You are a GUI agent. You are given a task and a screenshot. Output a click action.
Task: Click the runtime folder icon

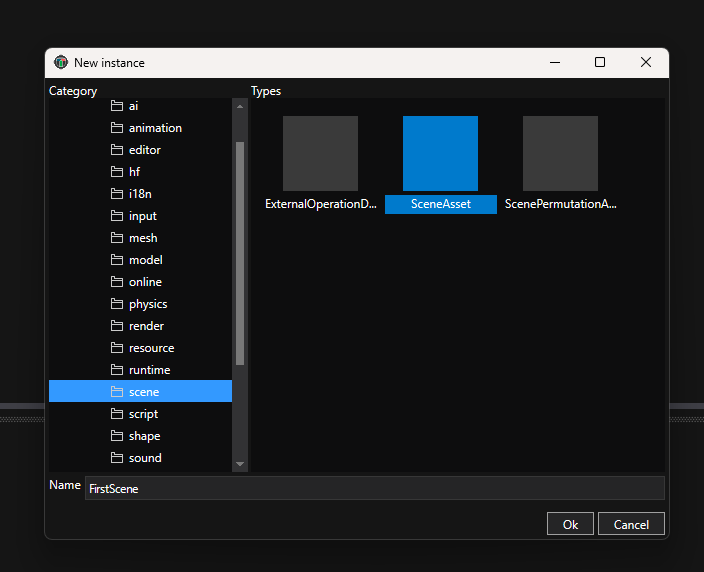(x=117, y=370)
